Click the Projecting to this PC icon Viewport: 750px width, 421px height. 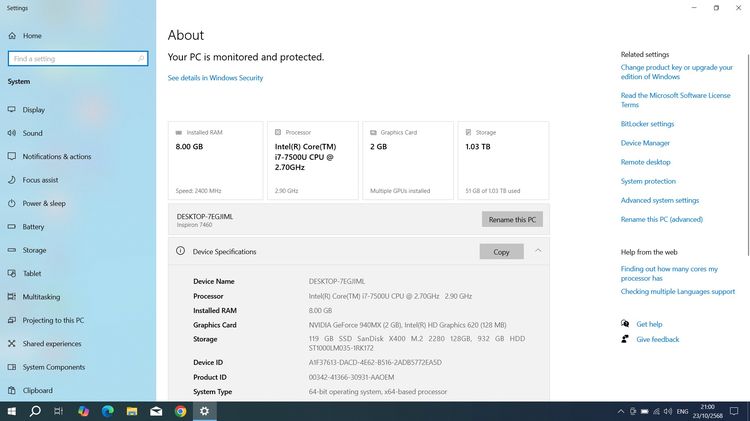pyautogui.click(x=12, y=320)
